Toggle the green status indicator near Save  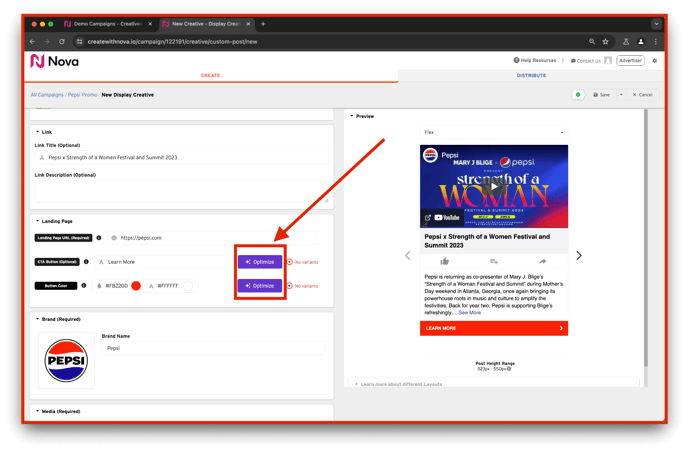(x=578, y=95)
